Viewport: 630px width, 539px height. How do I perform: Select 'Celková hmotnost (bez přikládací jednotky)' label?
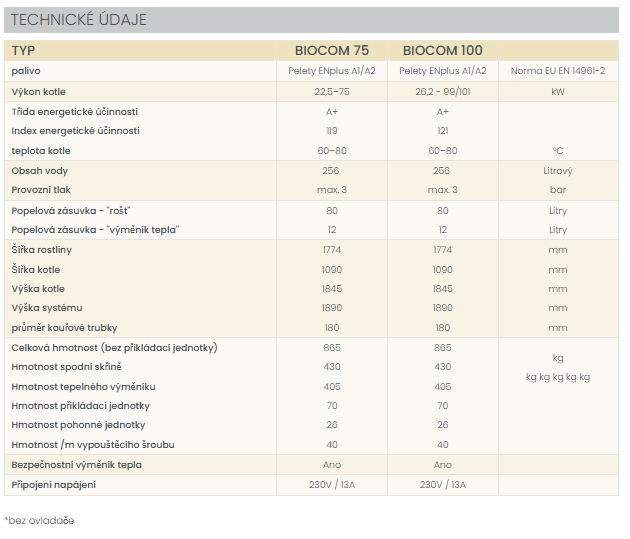[x=115, y=348]
